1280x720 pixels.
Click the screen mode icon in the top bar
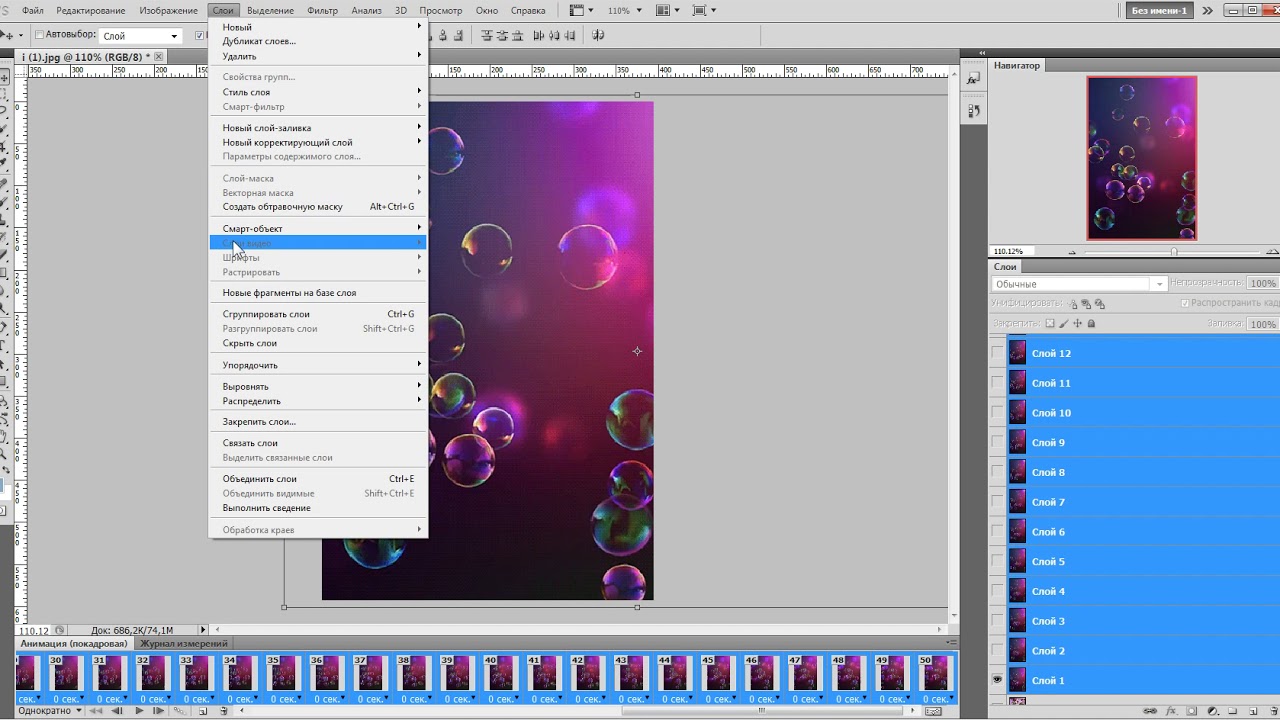699,10
